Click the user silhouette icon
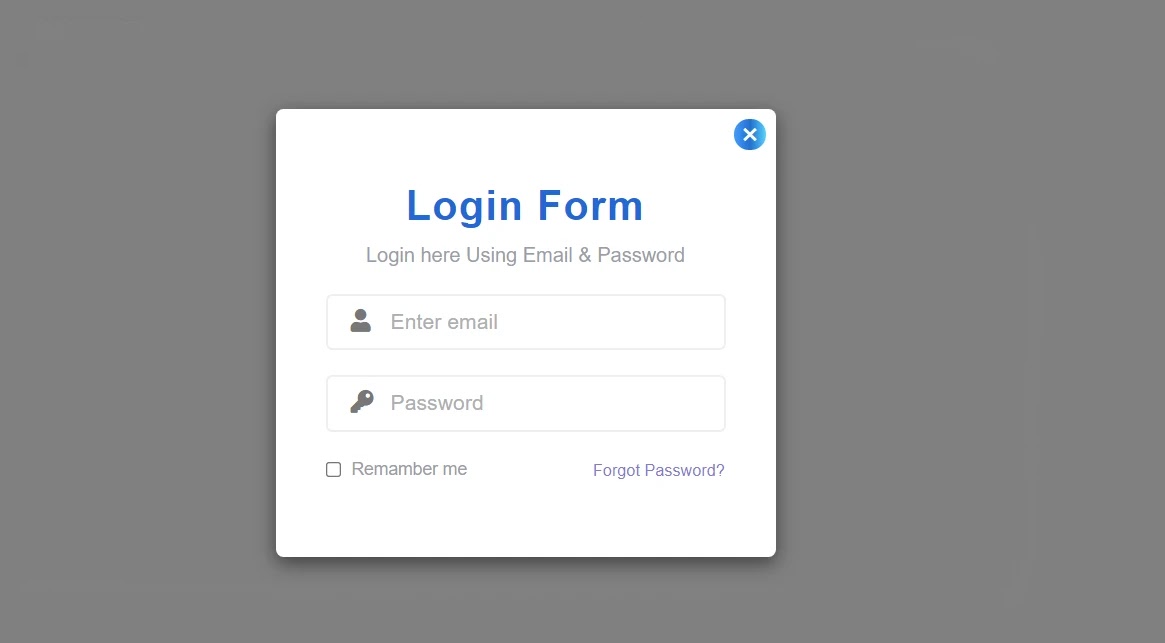 click(x=360, y=321)
